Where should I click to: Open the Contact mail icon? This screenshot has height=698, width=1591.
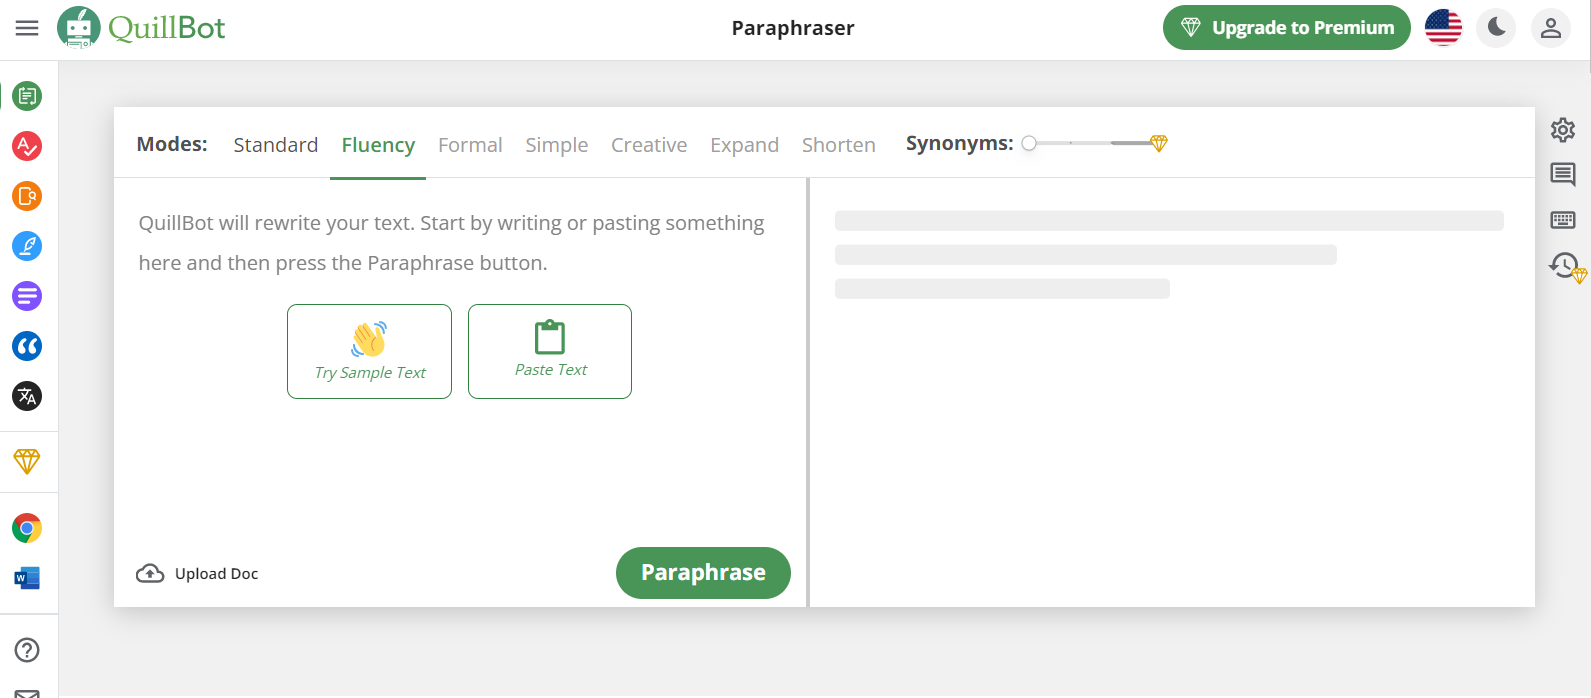tap(27, 693)
